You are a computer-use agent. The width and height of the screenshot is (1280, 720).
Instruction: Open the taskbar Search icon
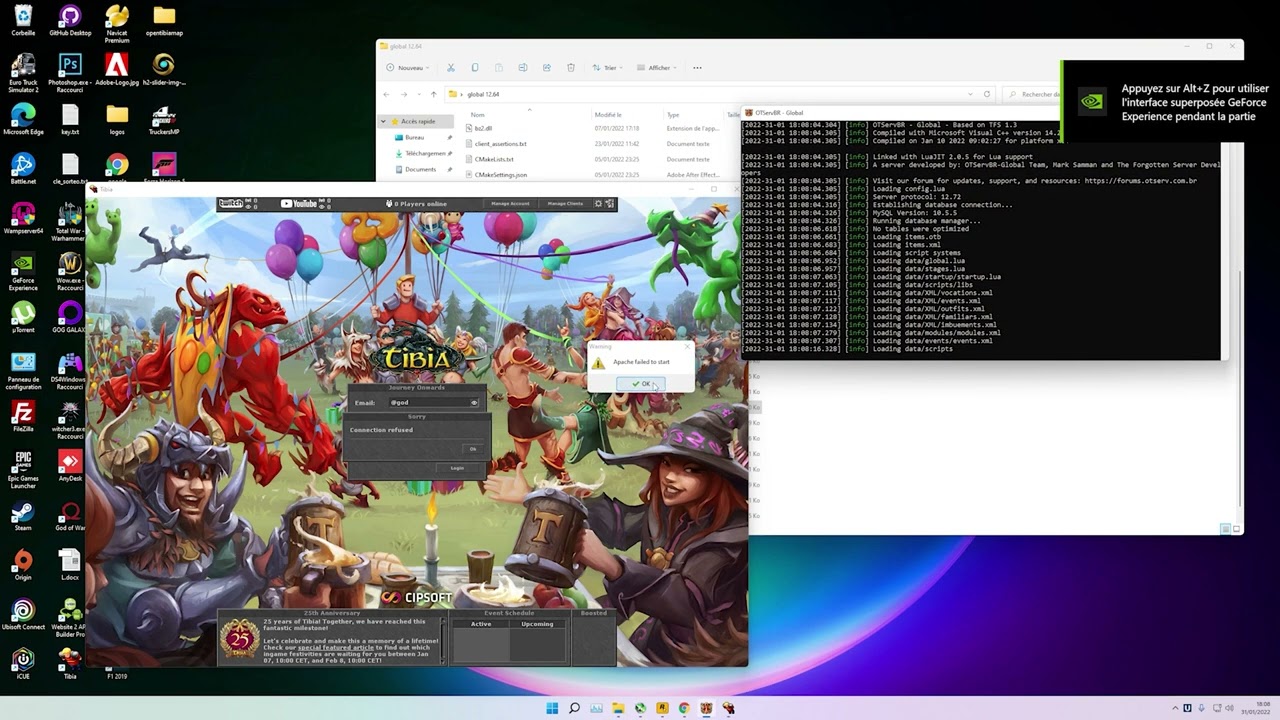point(574,708)
